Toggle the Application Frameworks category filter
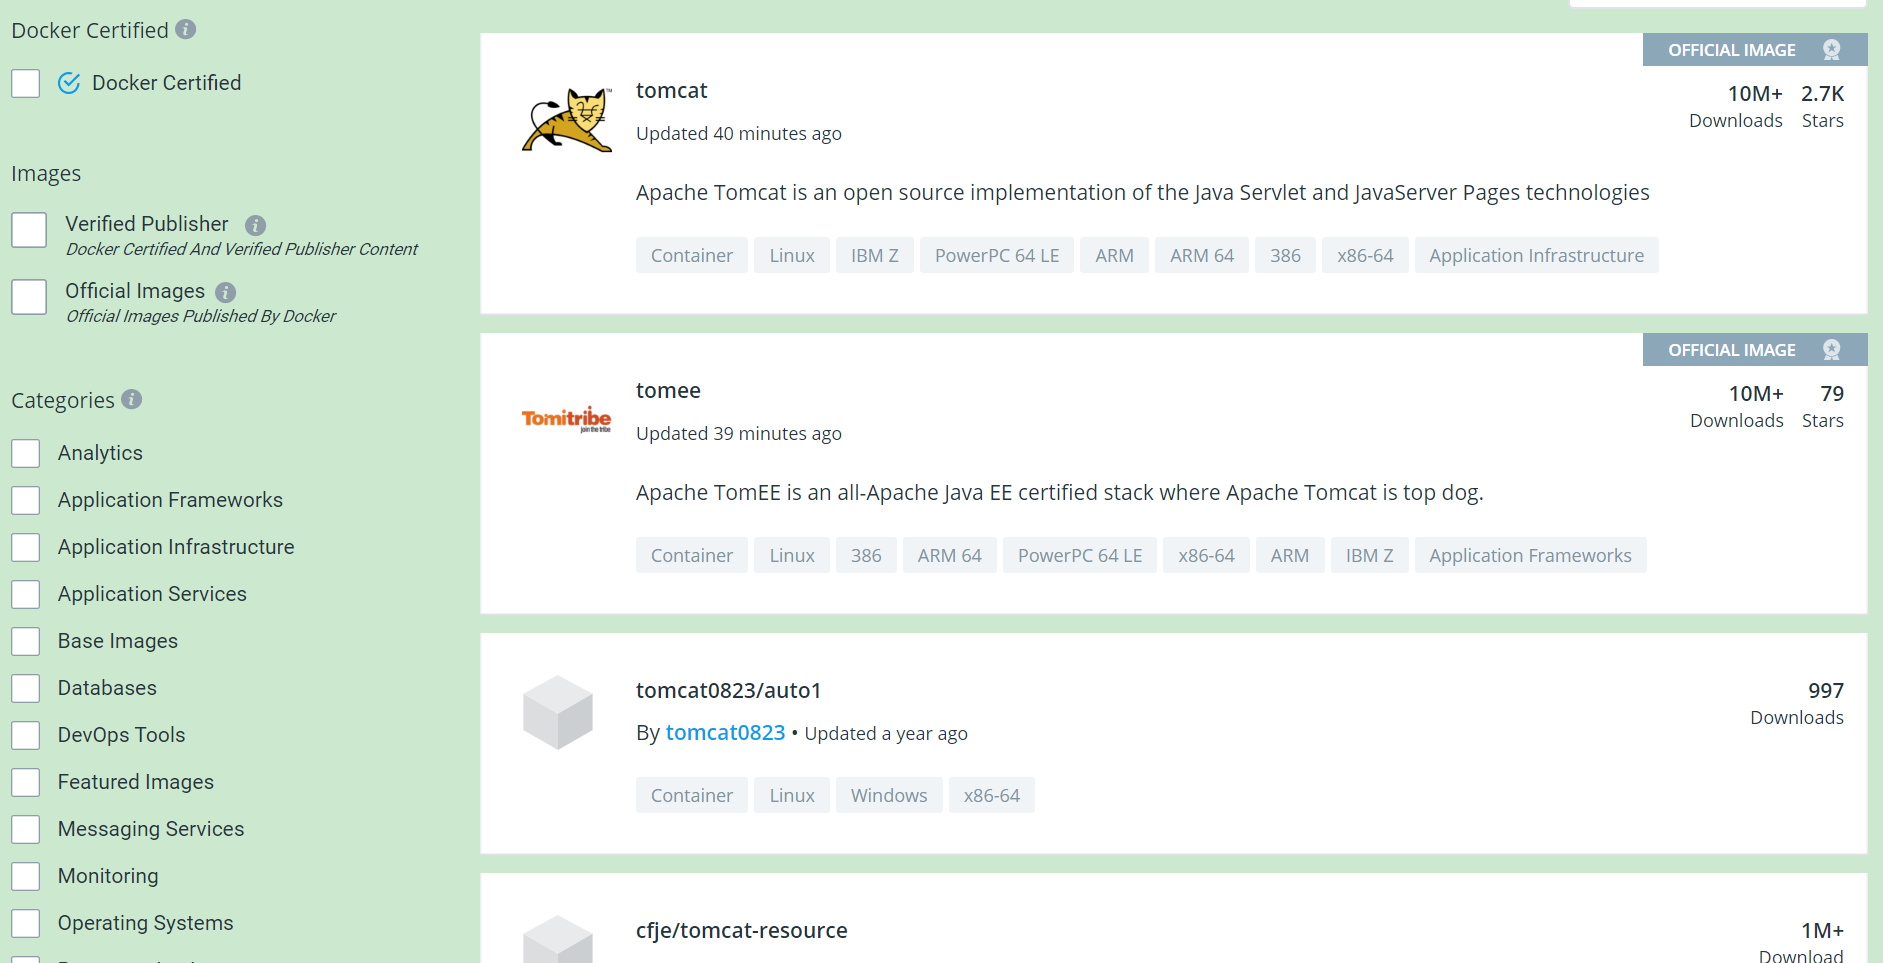Screen dimensions: 1883x963 pos(26,500)
